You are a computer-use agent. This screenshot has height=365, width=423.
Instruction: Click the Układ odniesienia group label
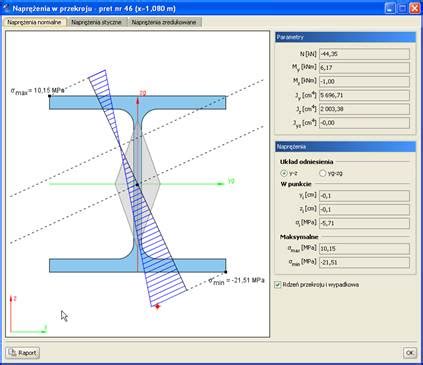tap(306, 162)
